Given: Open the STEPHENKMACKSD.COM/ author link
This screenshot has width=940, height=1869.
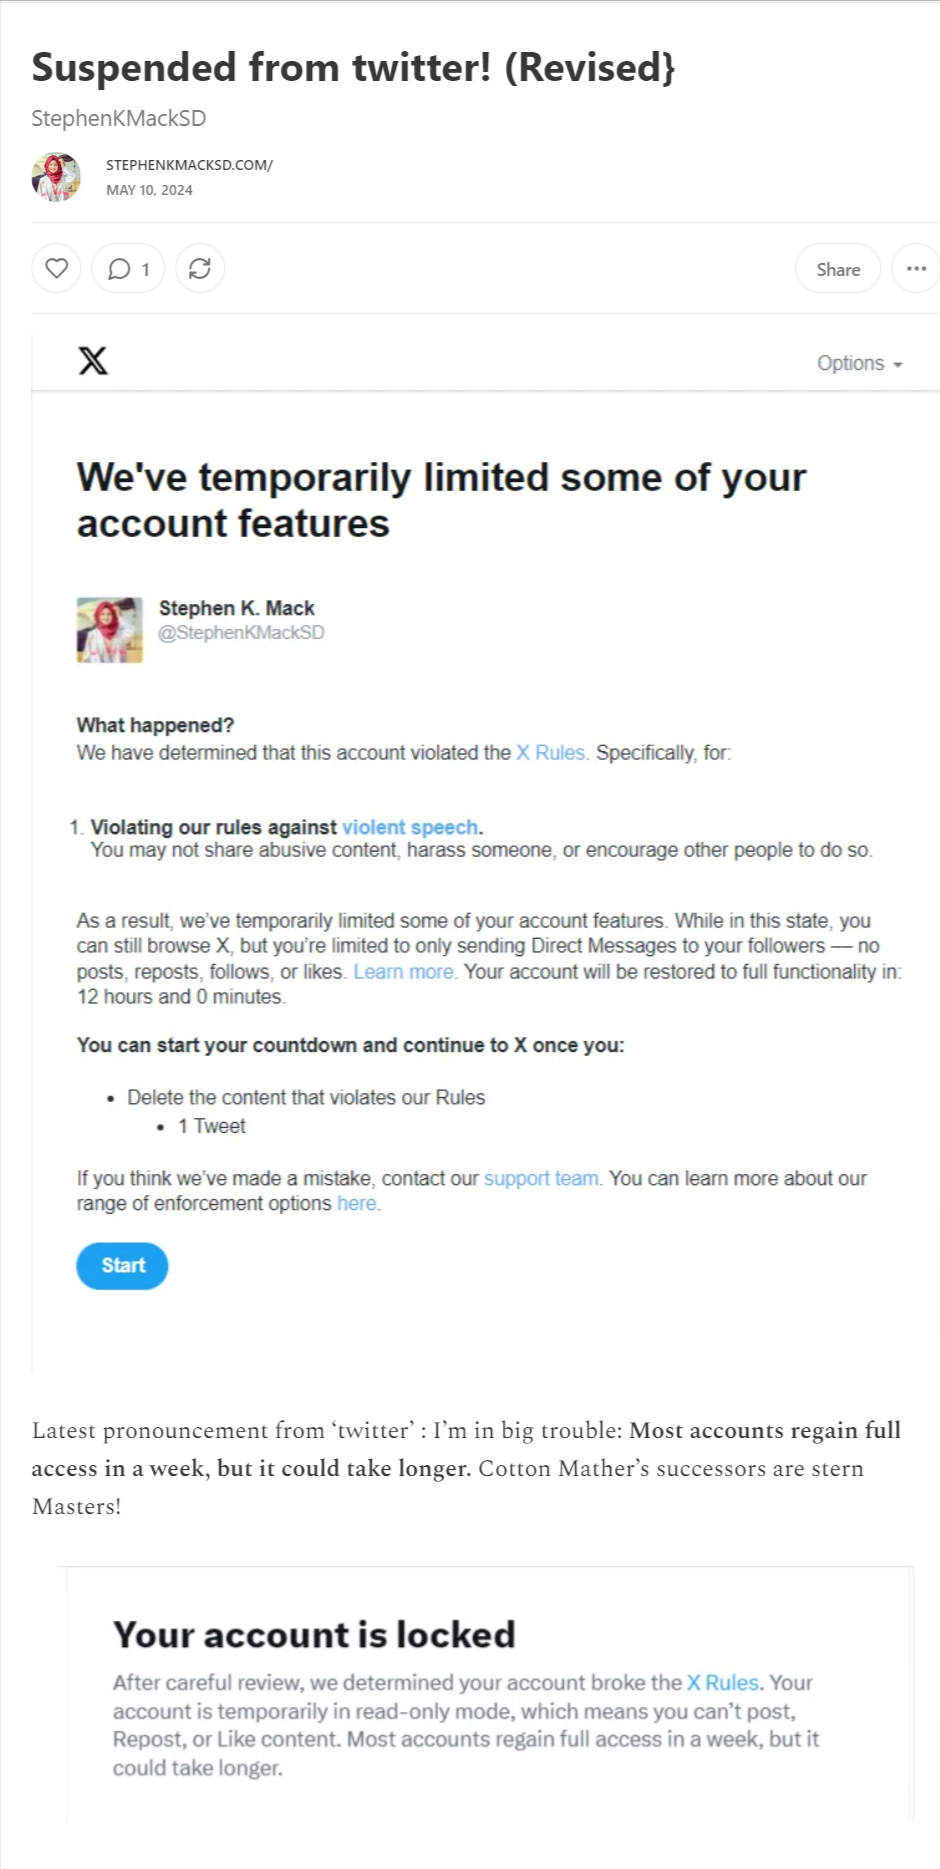Looking at the screenshot, I should coord(189,165).
